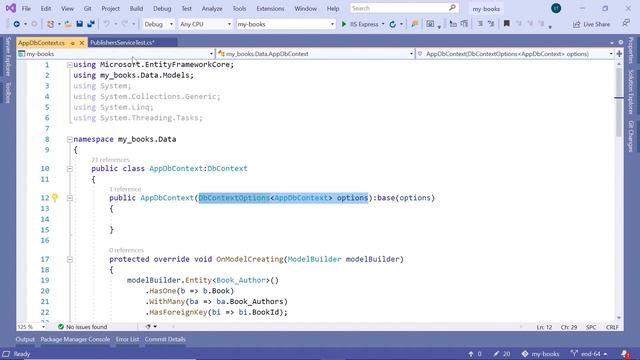Collapse the AppDbContext class block on line 10
This screenshot has width=640, height=360.
click(x=69, y=169)
